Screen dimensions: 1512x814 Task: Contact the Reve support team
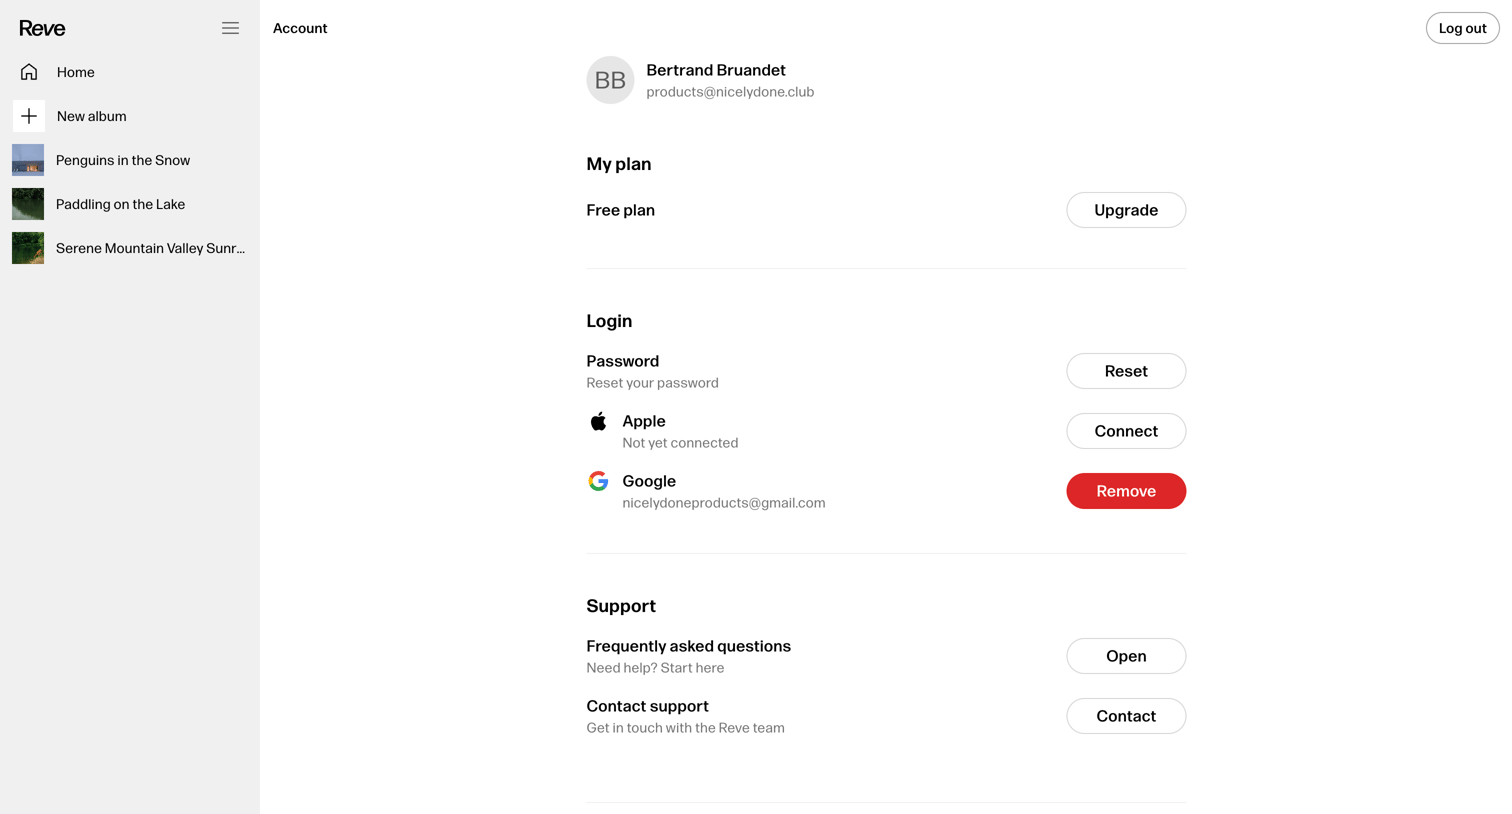(x=1126, y=716)
